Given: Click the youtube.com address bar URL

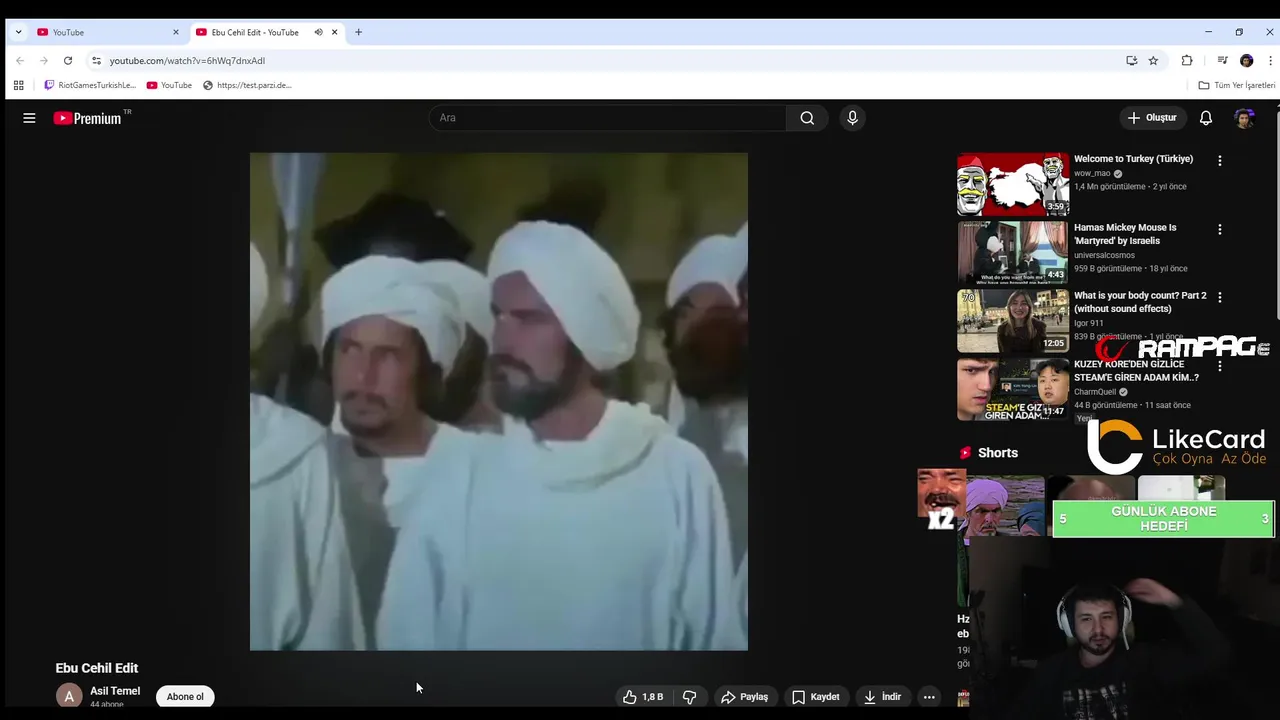Looking at the screenshot, I should [x=187, y=61].
